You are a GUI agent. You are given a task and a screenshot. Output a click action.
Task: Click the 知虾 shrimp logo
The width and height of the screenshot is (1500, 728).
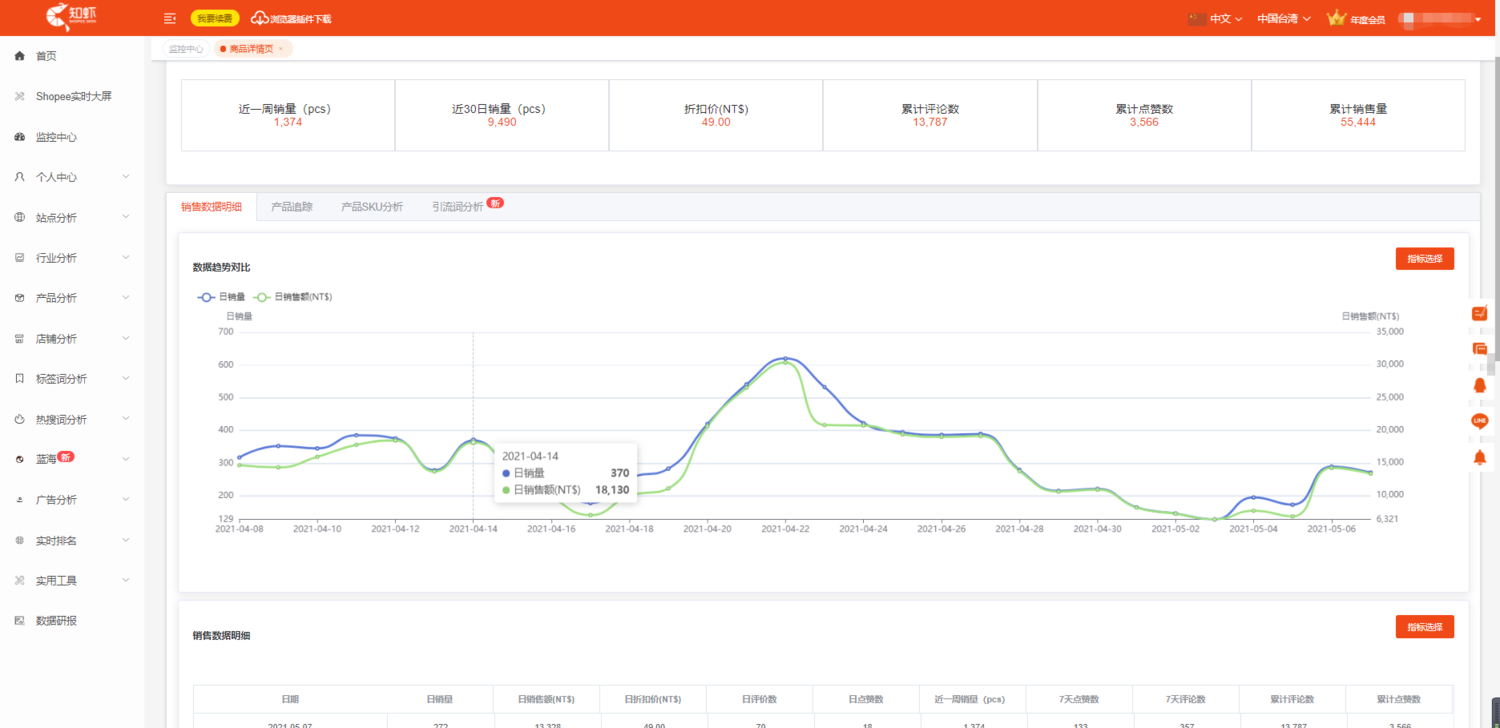pos(72,17)
